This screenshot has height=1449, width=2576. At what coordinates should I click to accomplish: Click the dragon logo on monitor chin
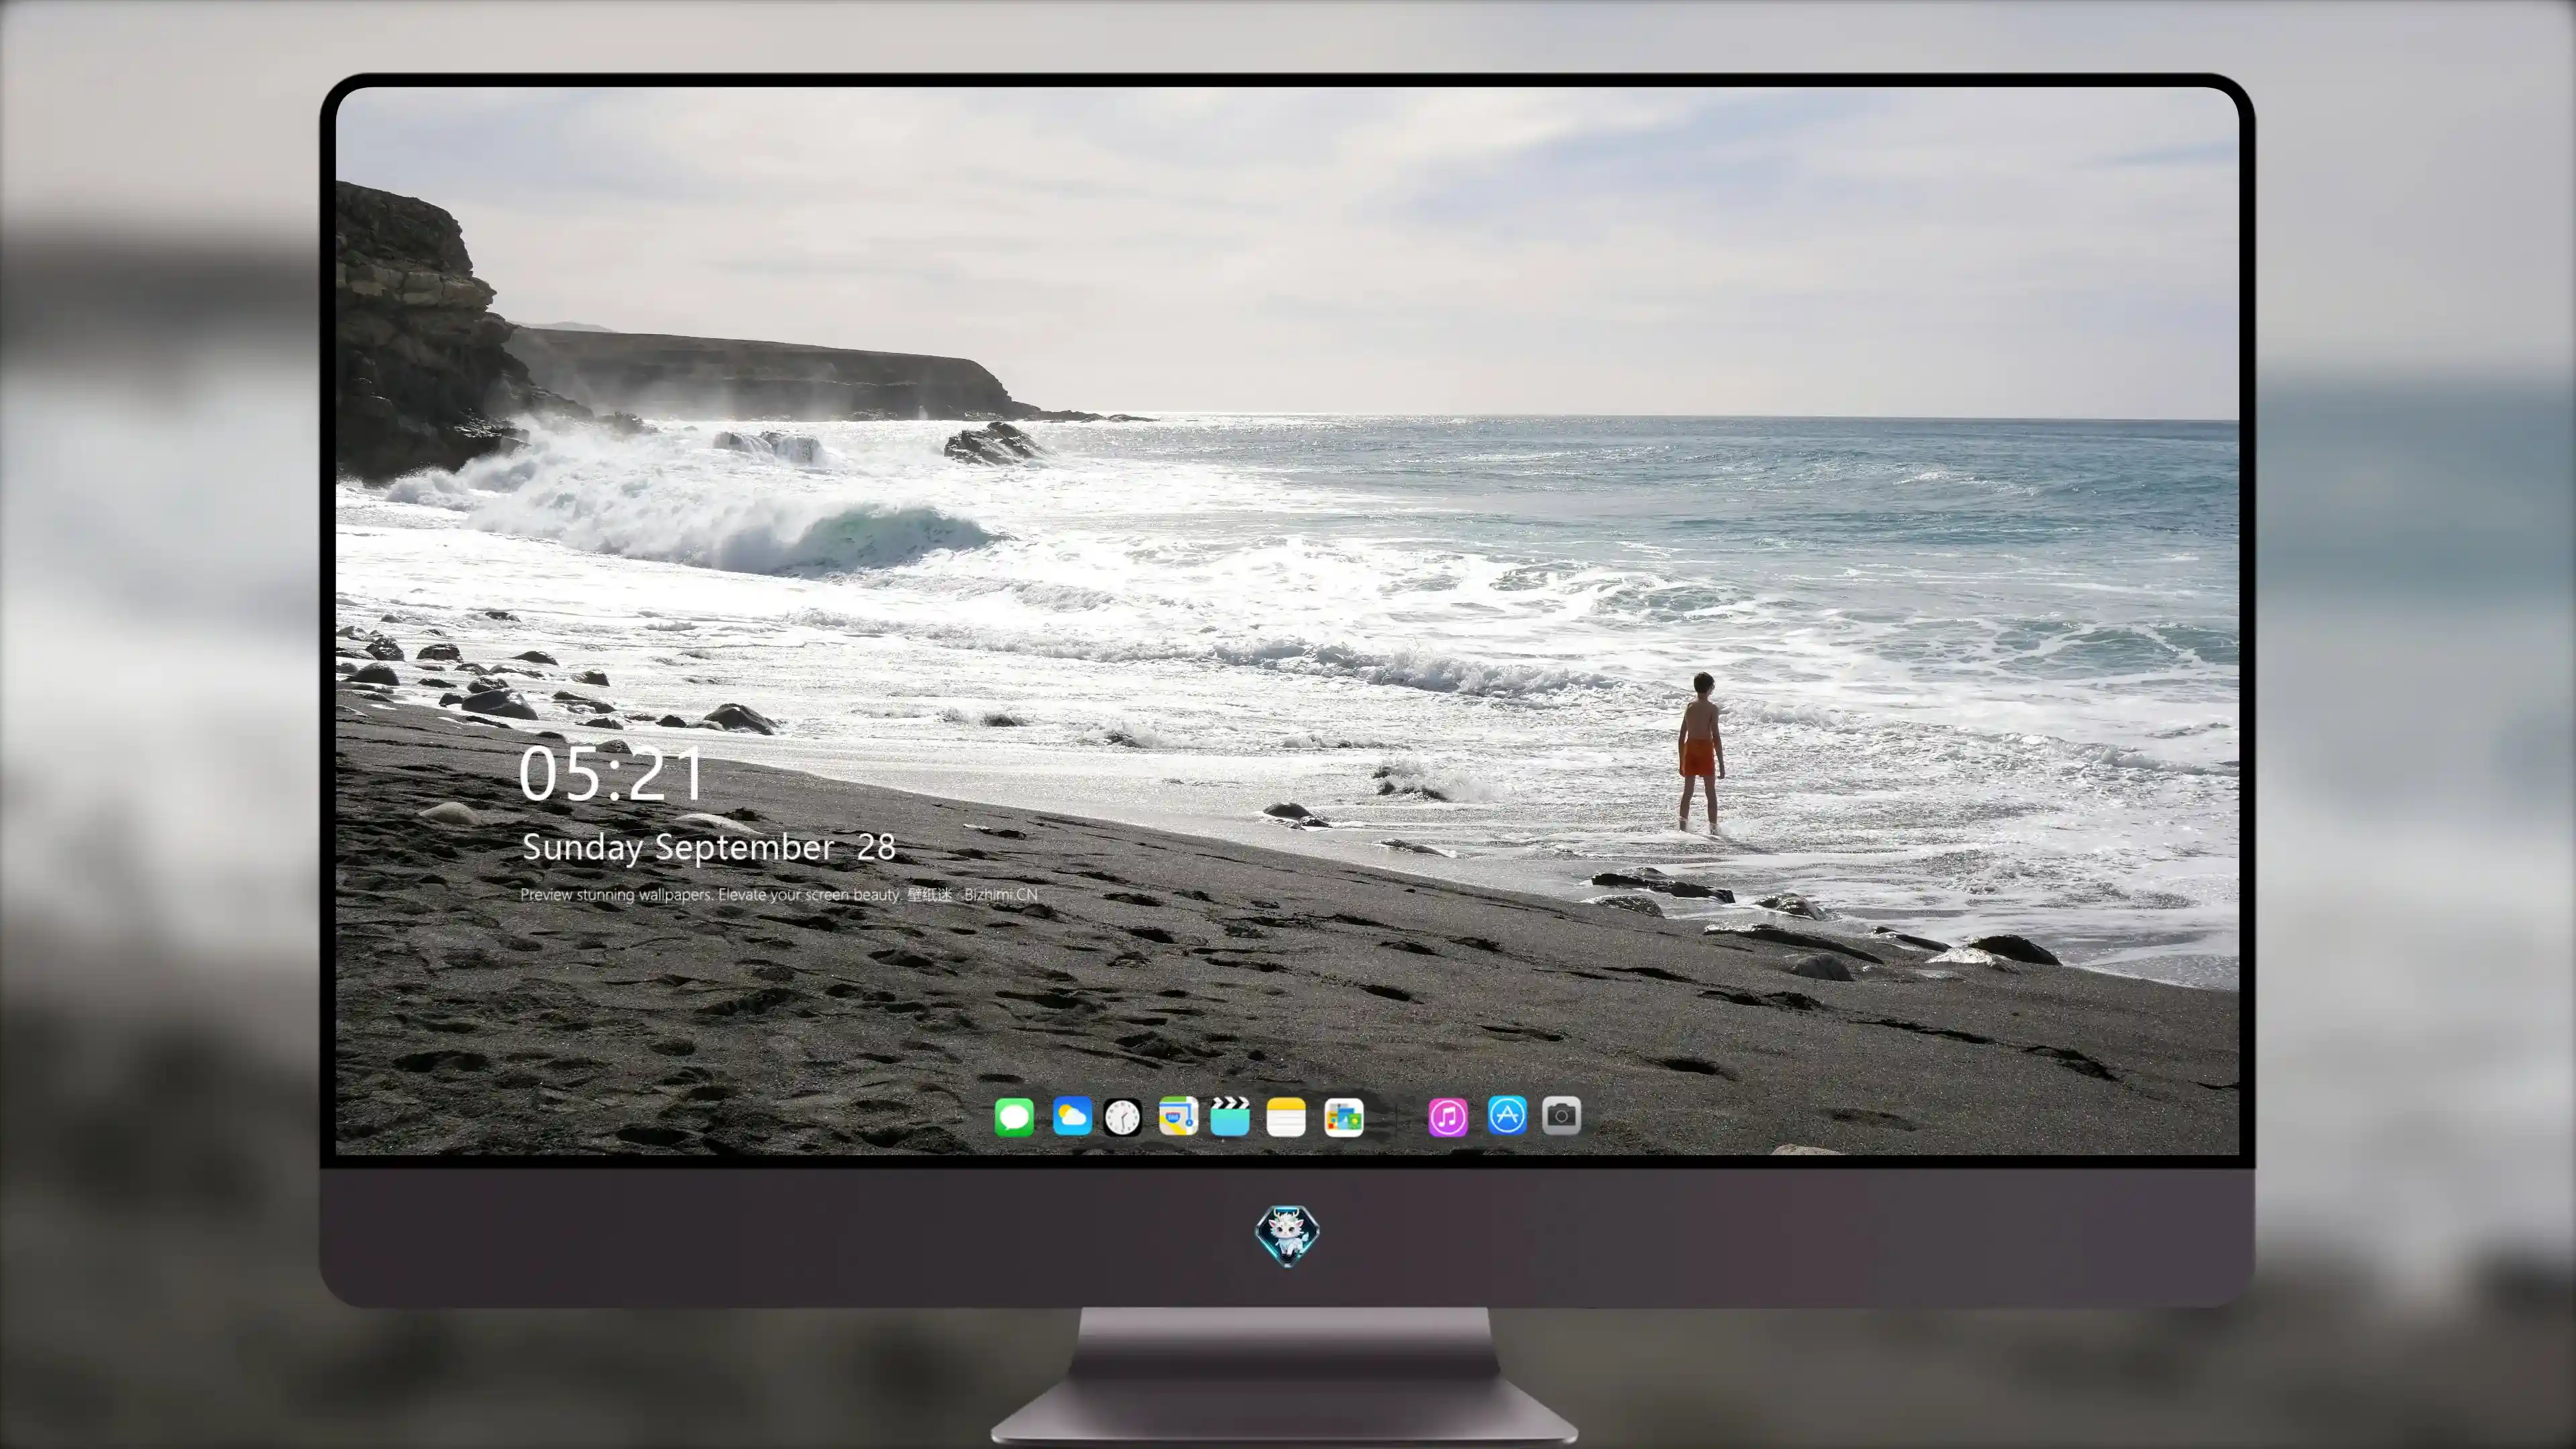(x=1287, y=1236)
